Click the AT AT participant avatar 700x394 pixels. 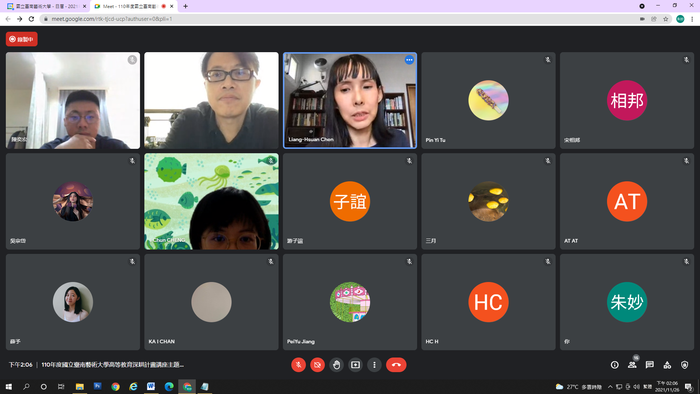point(627,201)
